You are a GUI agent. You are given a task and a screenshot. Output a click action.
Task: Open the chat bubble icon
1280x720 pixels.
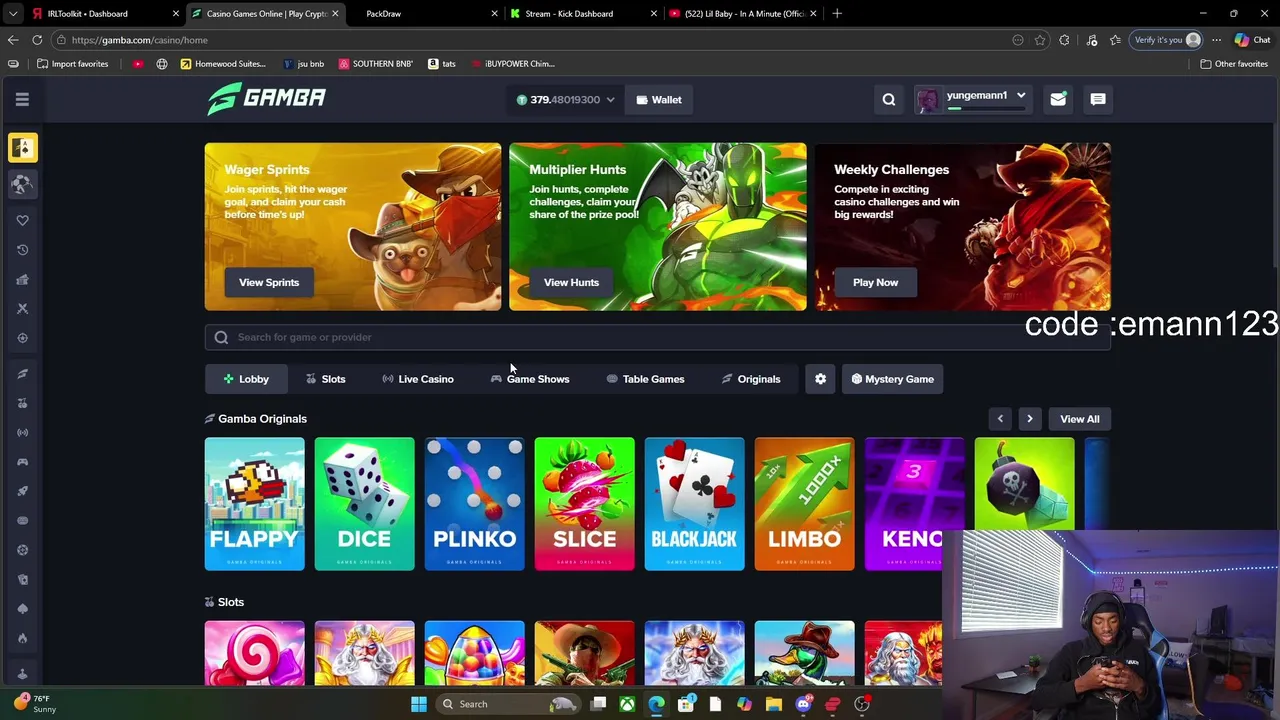tap(1098, 99)
